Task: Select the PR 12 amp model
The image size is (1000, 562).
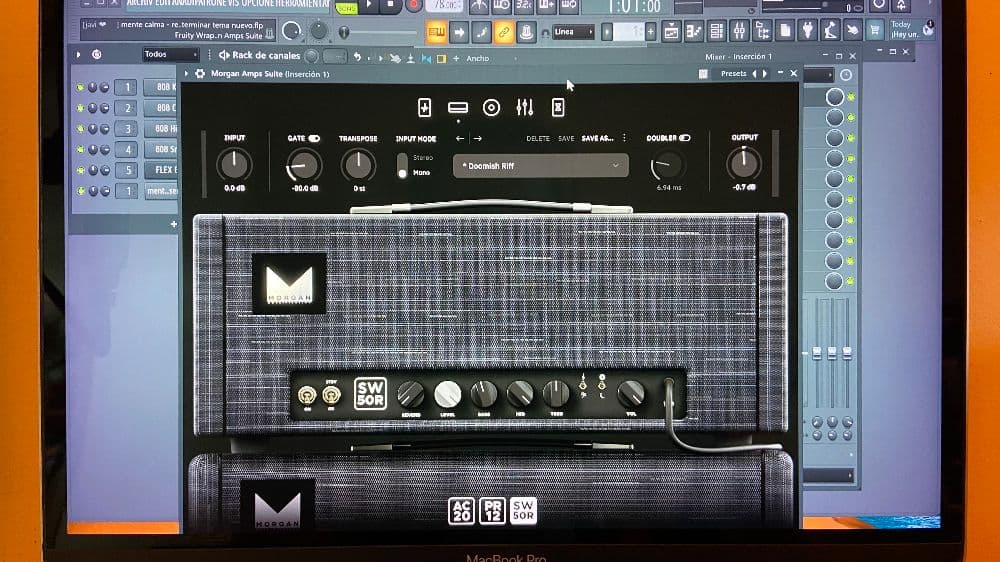Action: coord(492,511)
